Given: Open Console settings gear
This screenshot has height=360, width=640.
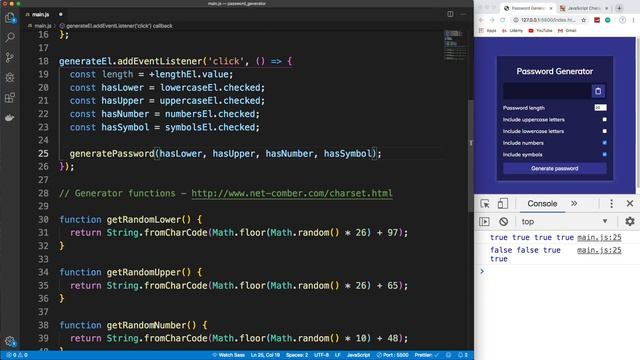Looking at the screenshot, I should [x=630, y=222].
